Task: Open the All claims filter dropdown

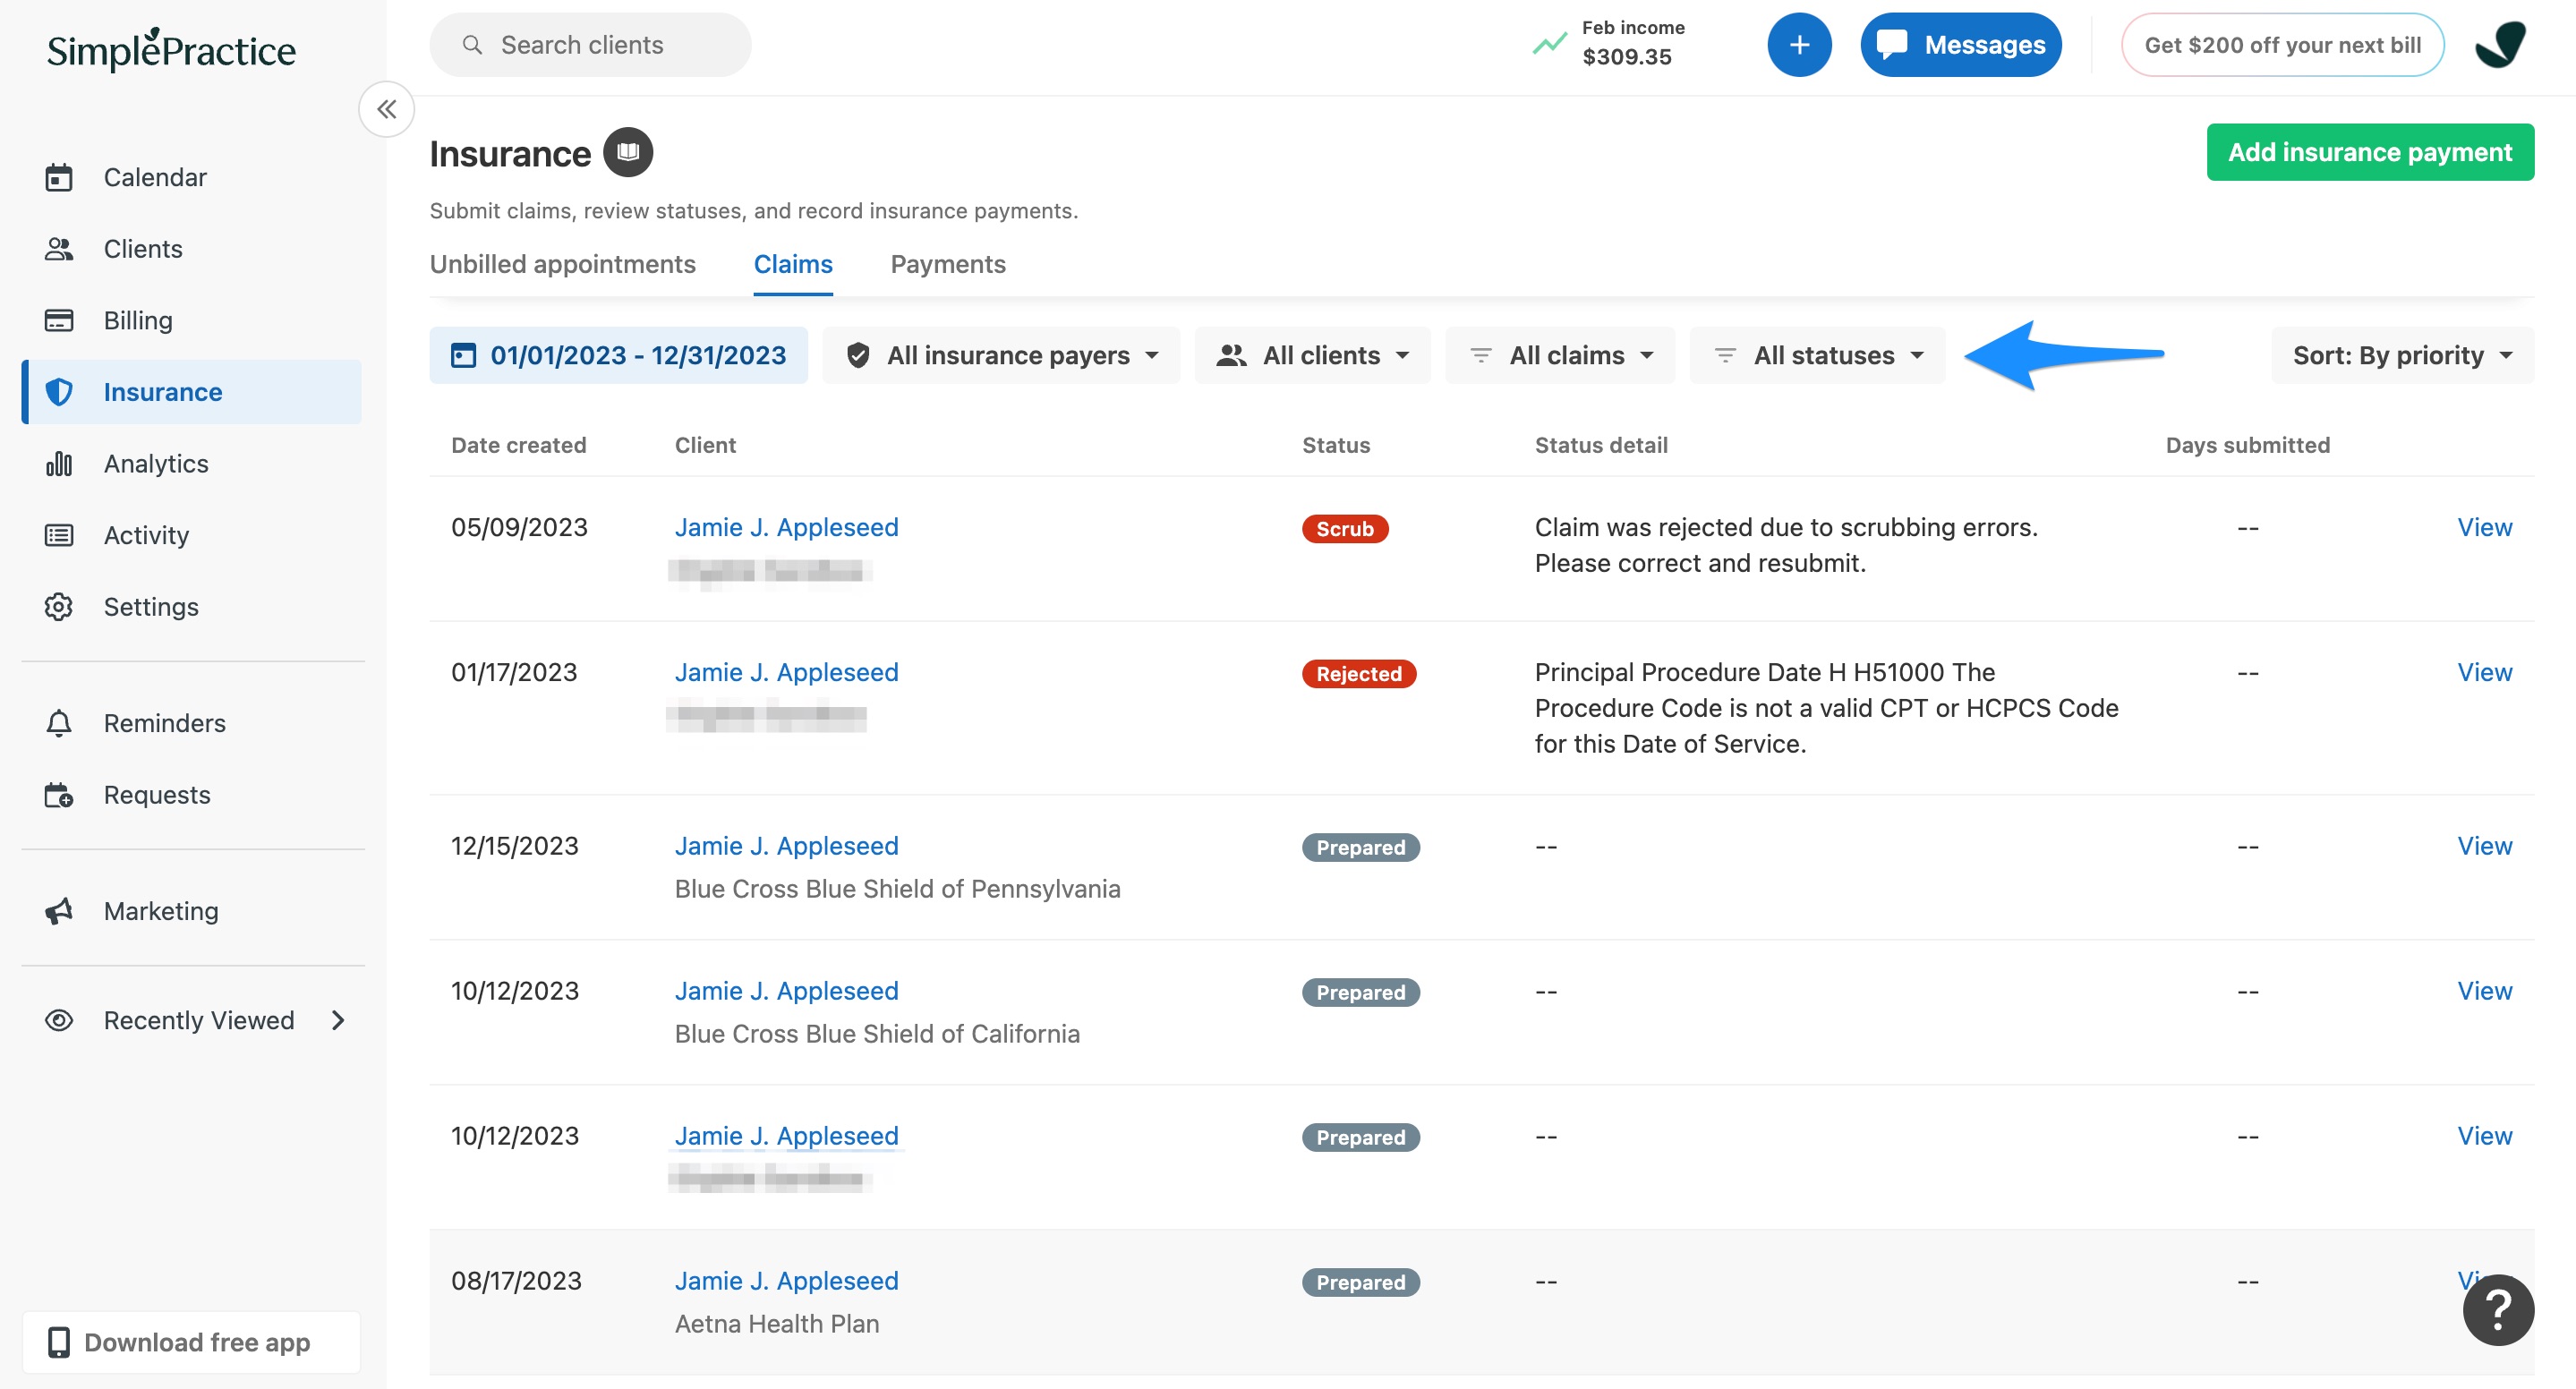Action: (x=1560, y=355)
